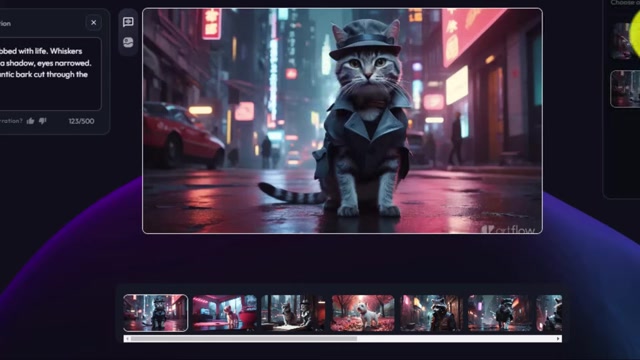Choose the first image variant on right

click(x=625, y=41)
